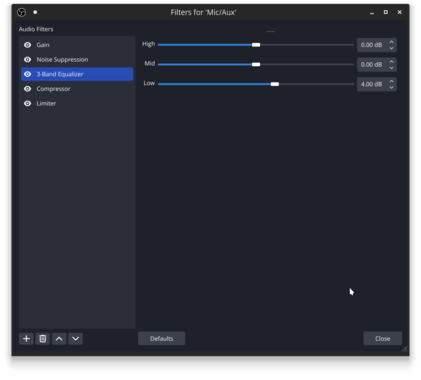
Task: Add a new audio filter with plus icon
Action: coord(26,339)
